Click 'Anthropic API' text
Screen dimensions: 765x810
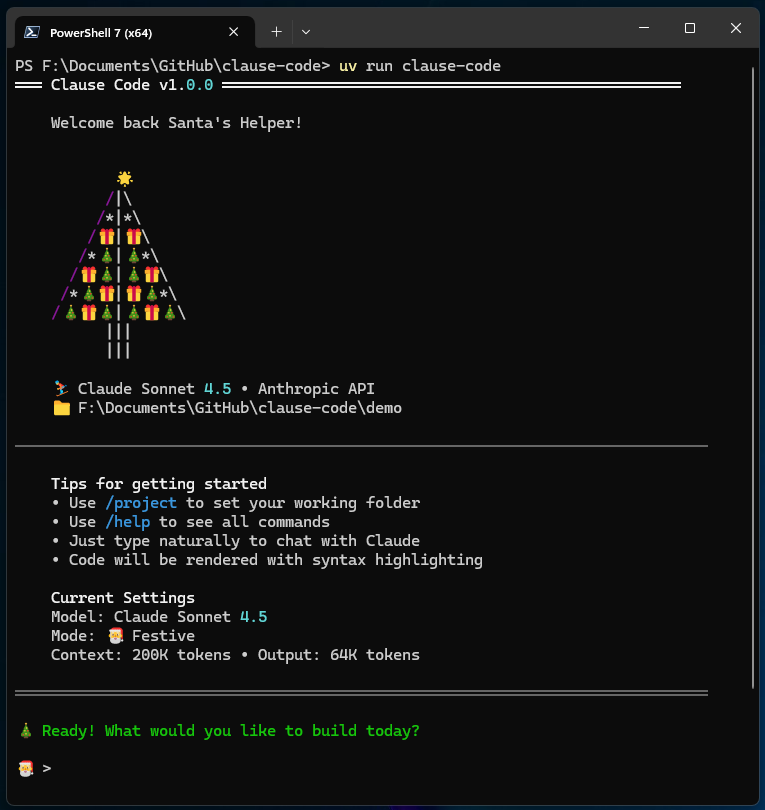pos(316,388)
